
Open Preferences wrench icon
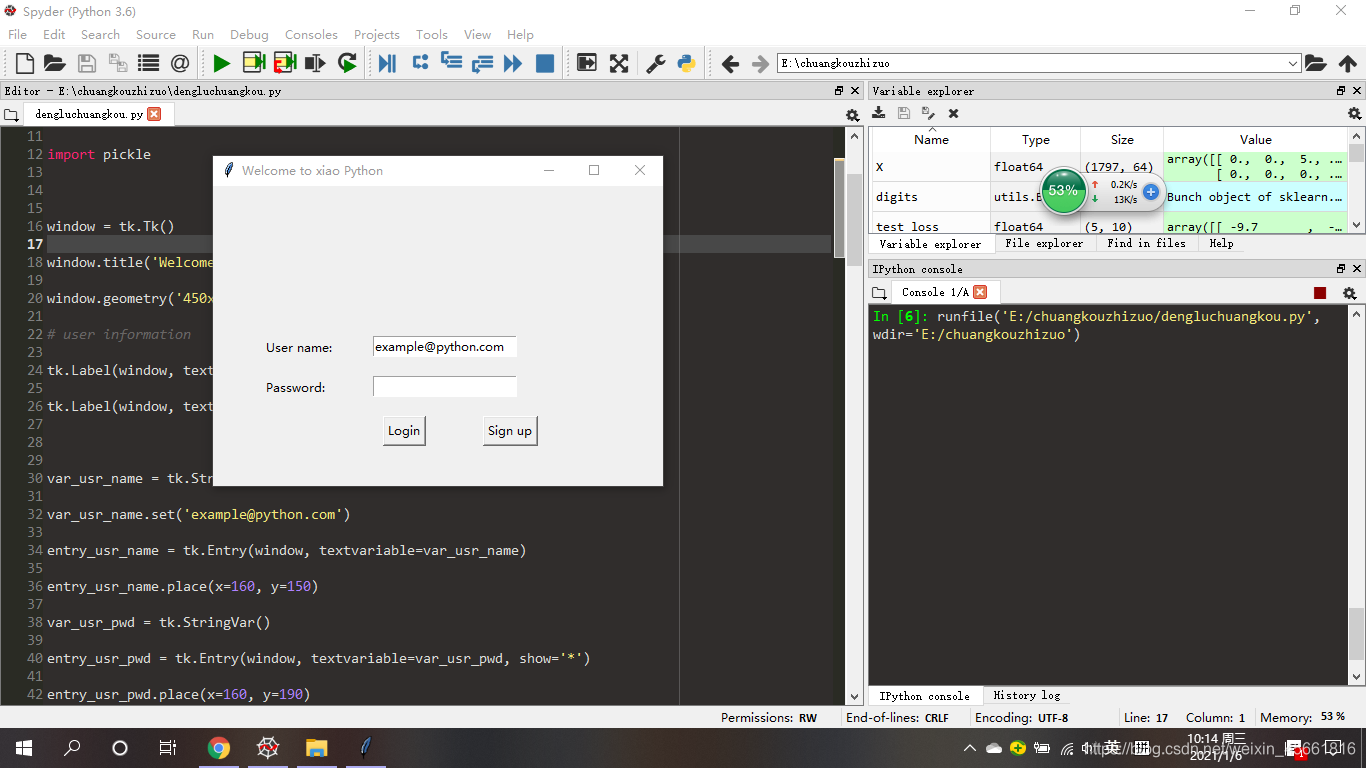click(x=656, y=64)
